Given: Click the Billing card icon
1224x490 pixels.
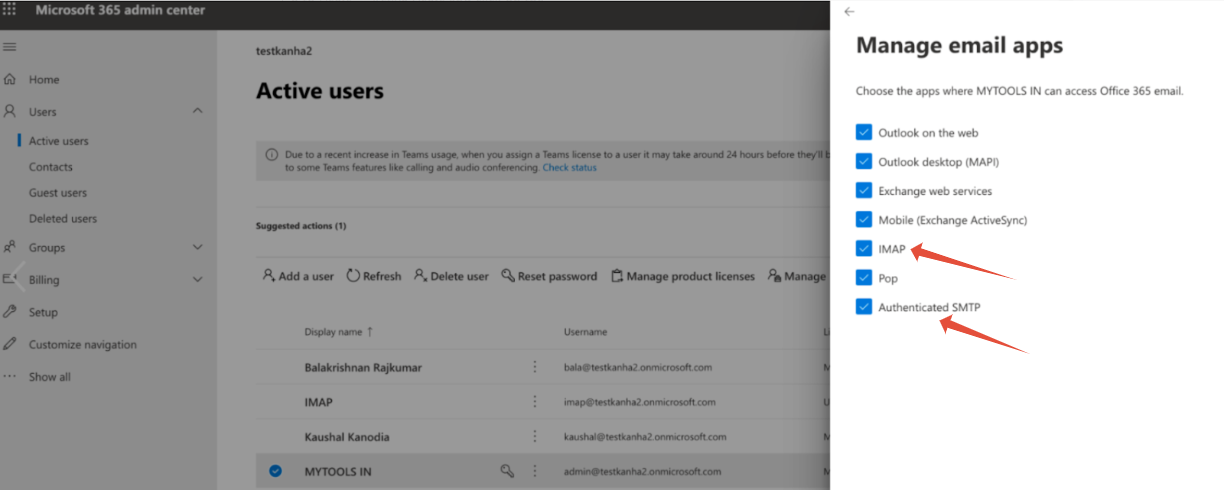Looking at the screenshot, I should [10, 279].
